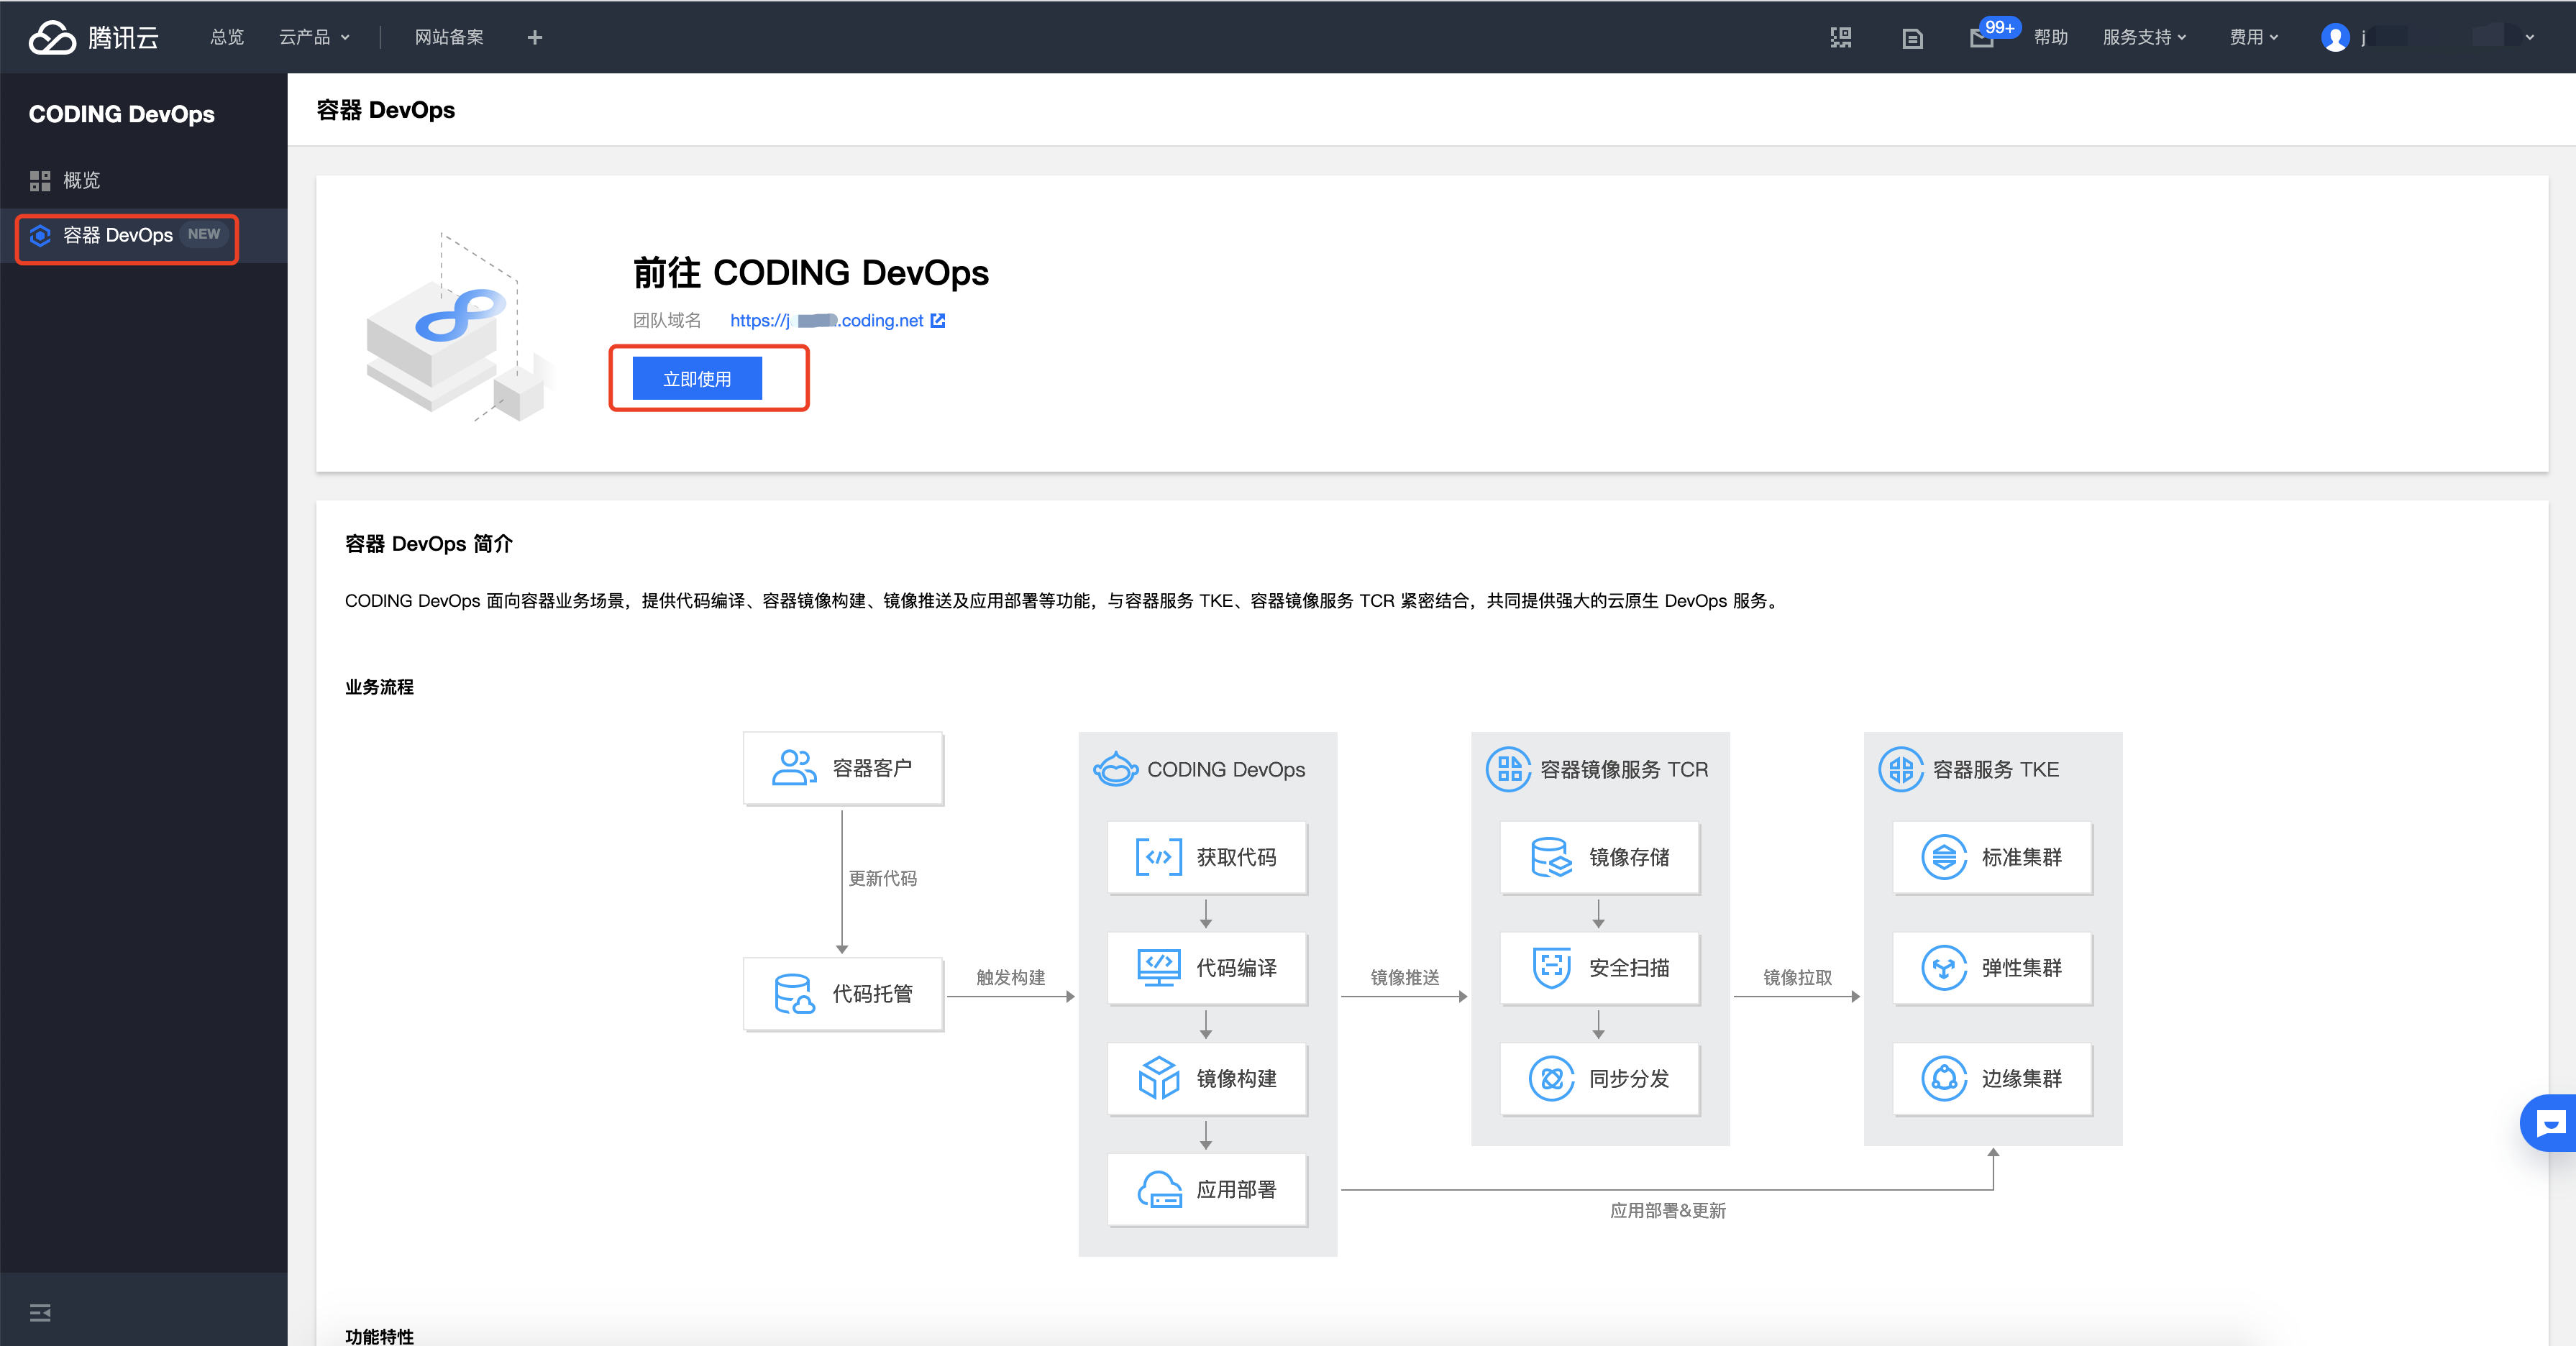
Task: Open the QR code scanner icon
Action: tap(1841, 38)
